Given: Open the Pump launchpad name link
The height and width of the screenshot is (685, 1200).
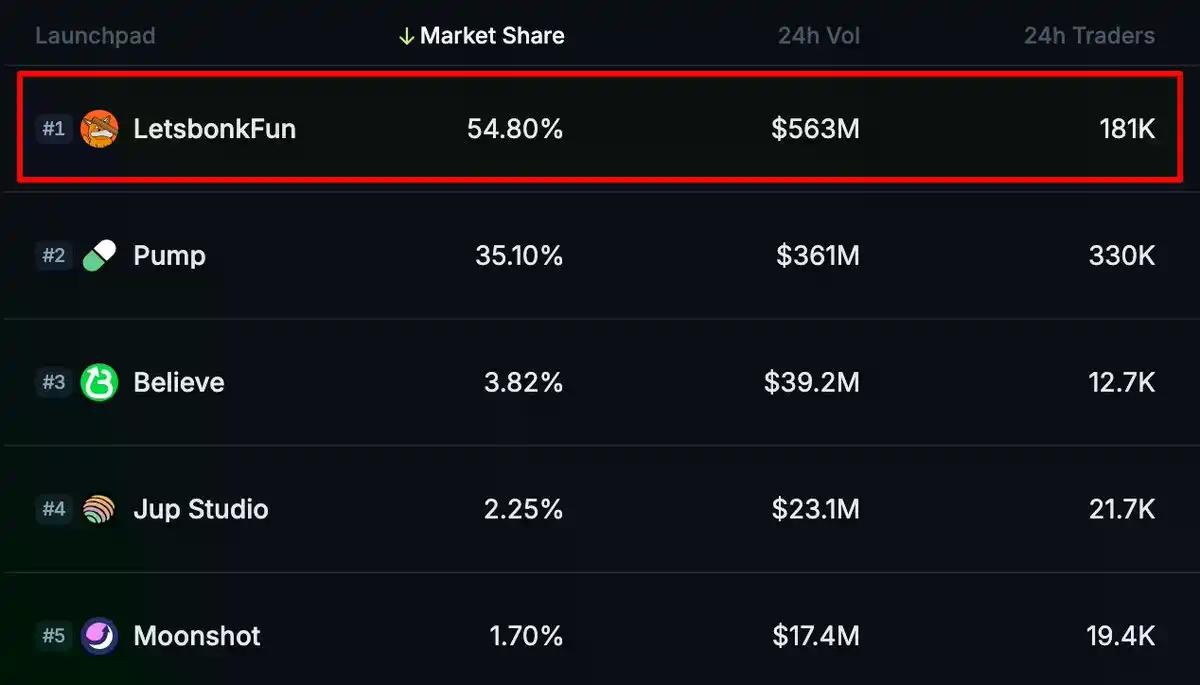Looking at the screenshot, I should click(169, 256).
